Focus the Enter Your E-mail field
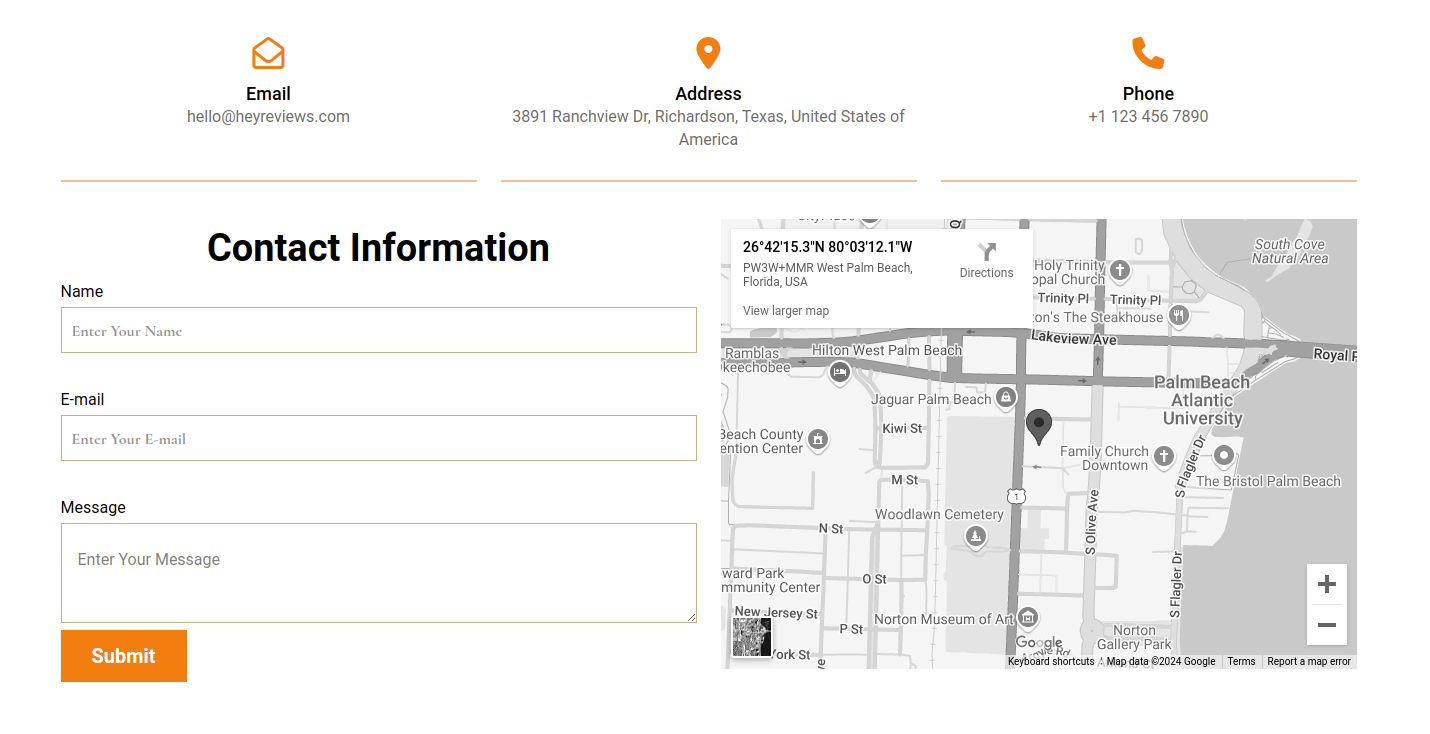This screenshot has height=734, width=1430. (x=378, y=438)
